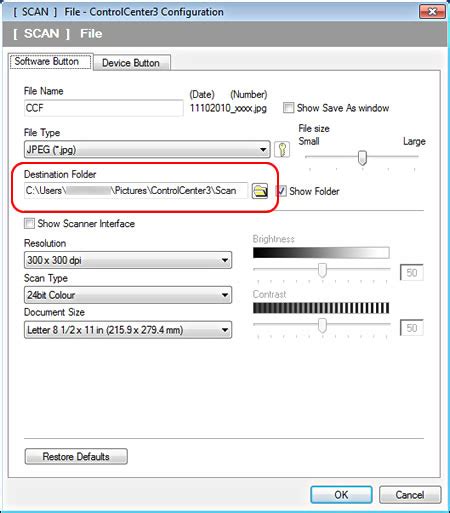Click the File size slider handle
Image resolution: width=450 pixels, height=513 pixels.
(362, 157)
